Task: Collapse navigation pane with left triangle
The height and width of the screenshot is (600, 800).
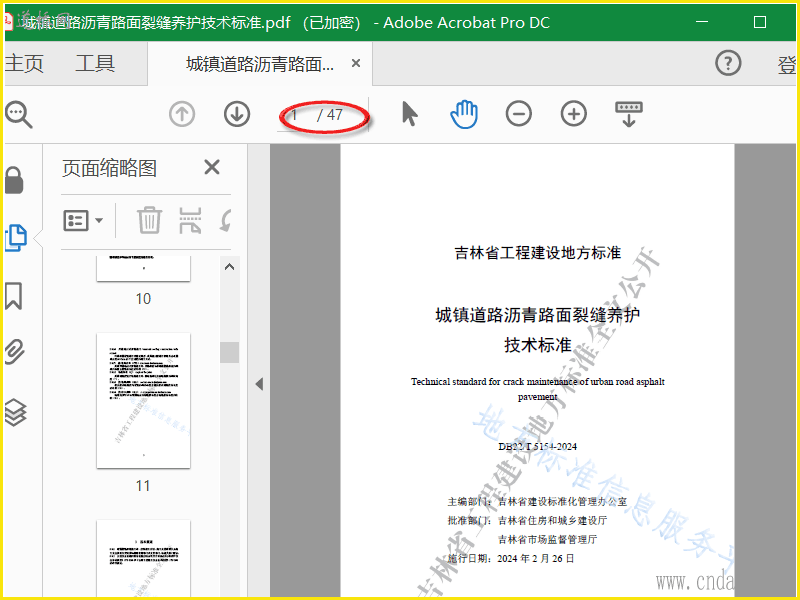Action: (259, 384)
